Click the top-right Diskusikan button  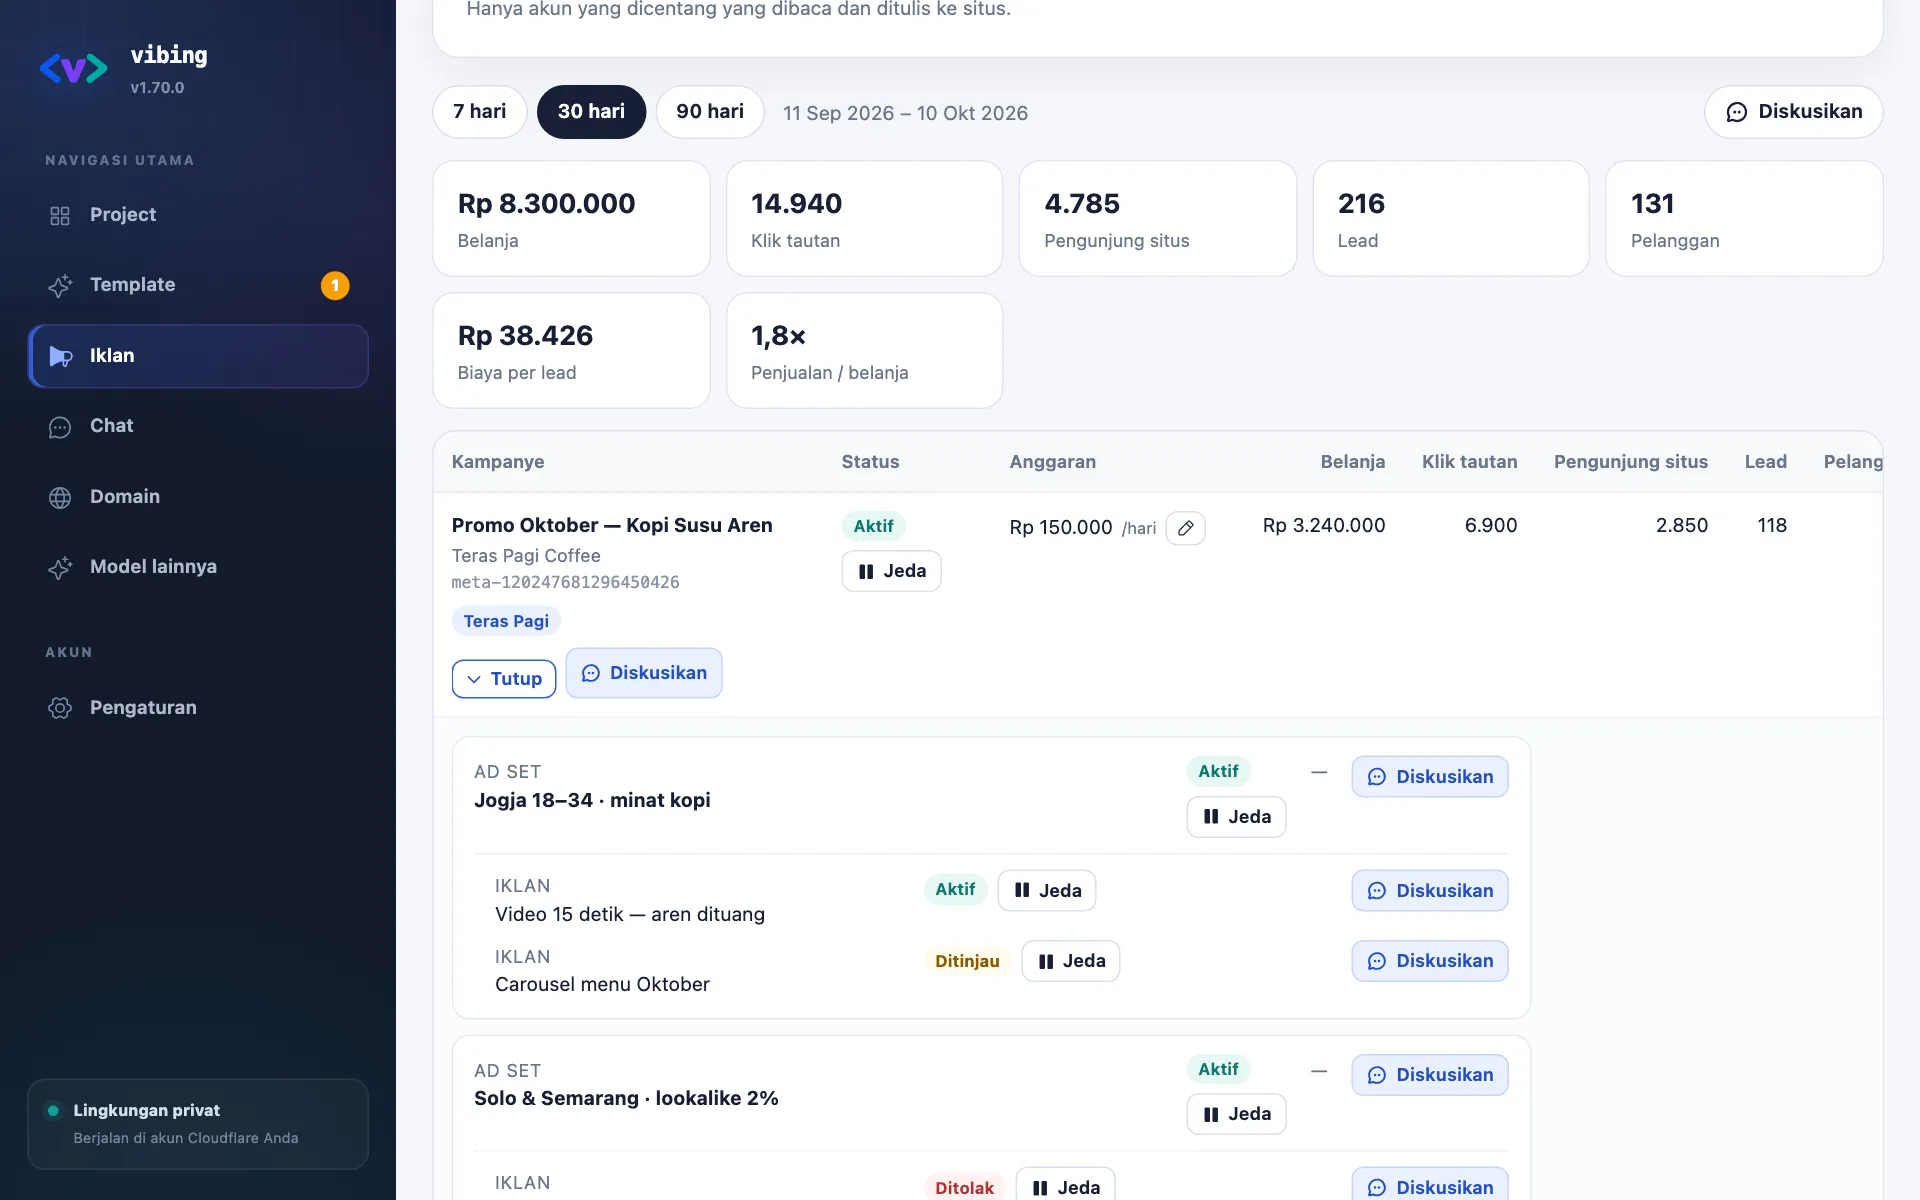[1794, 112]
